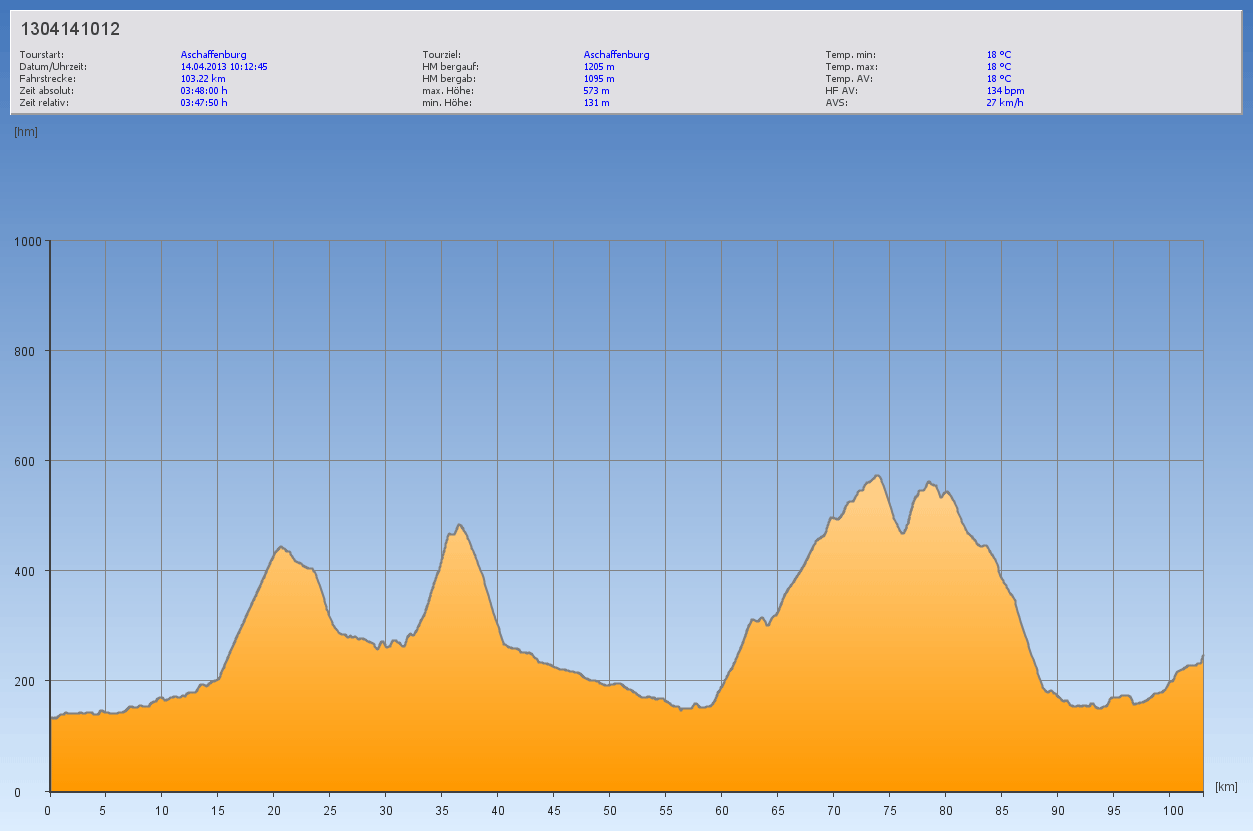Screen dimensions: 1253x831
Task: Select the HM bergab value 1095 m
Action: (599, 78)
